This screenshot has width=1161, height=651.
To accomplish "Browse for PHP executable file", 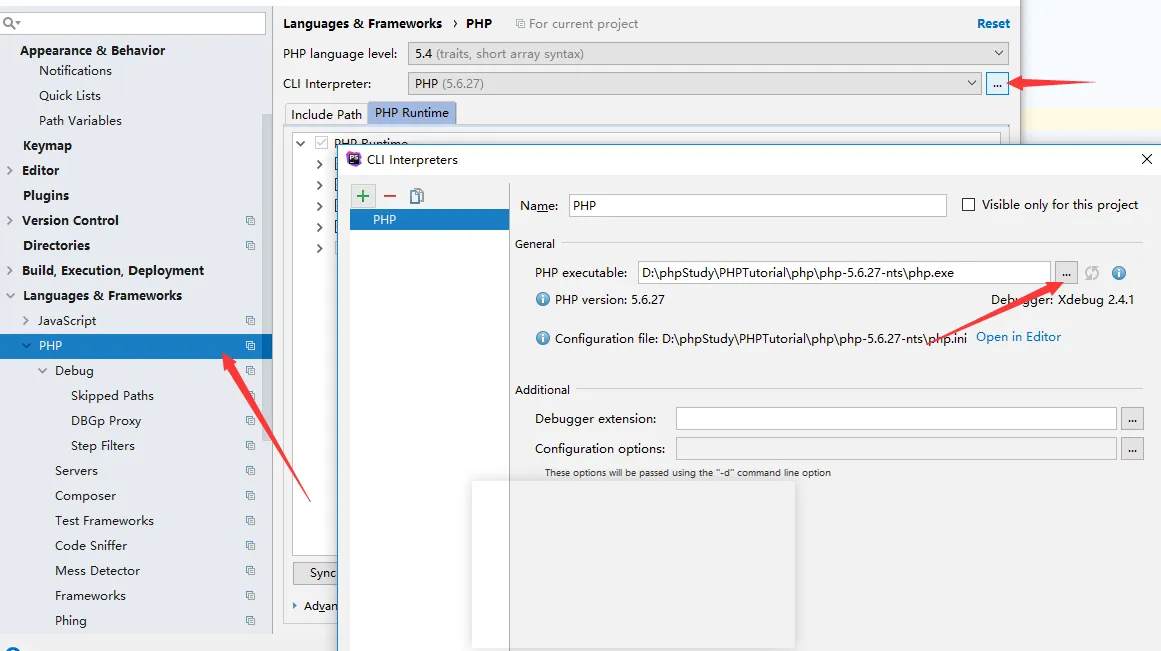I will [1066, 272].
